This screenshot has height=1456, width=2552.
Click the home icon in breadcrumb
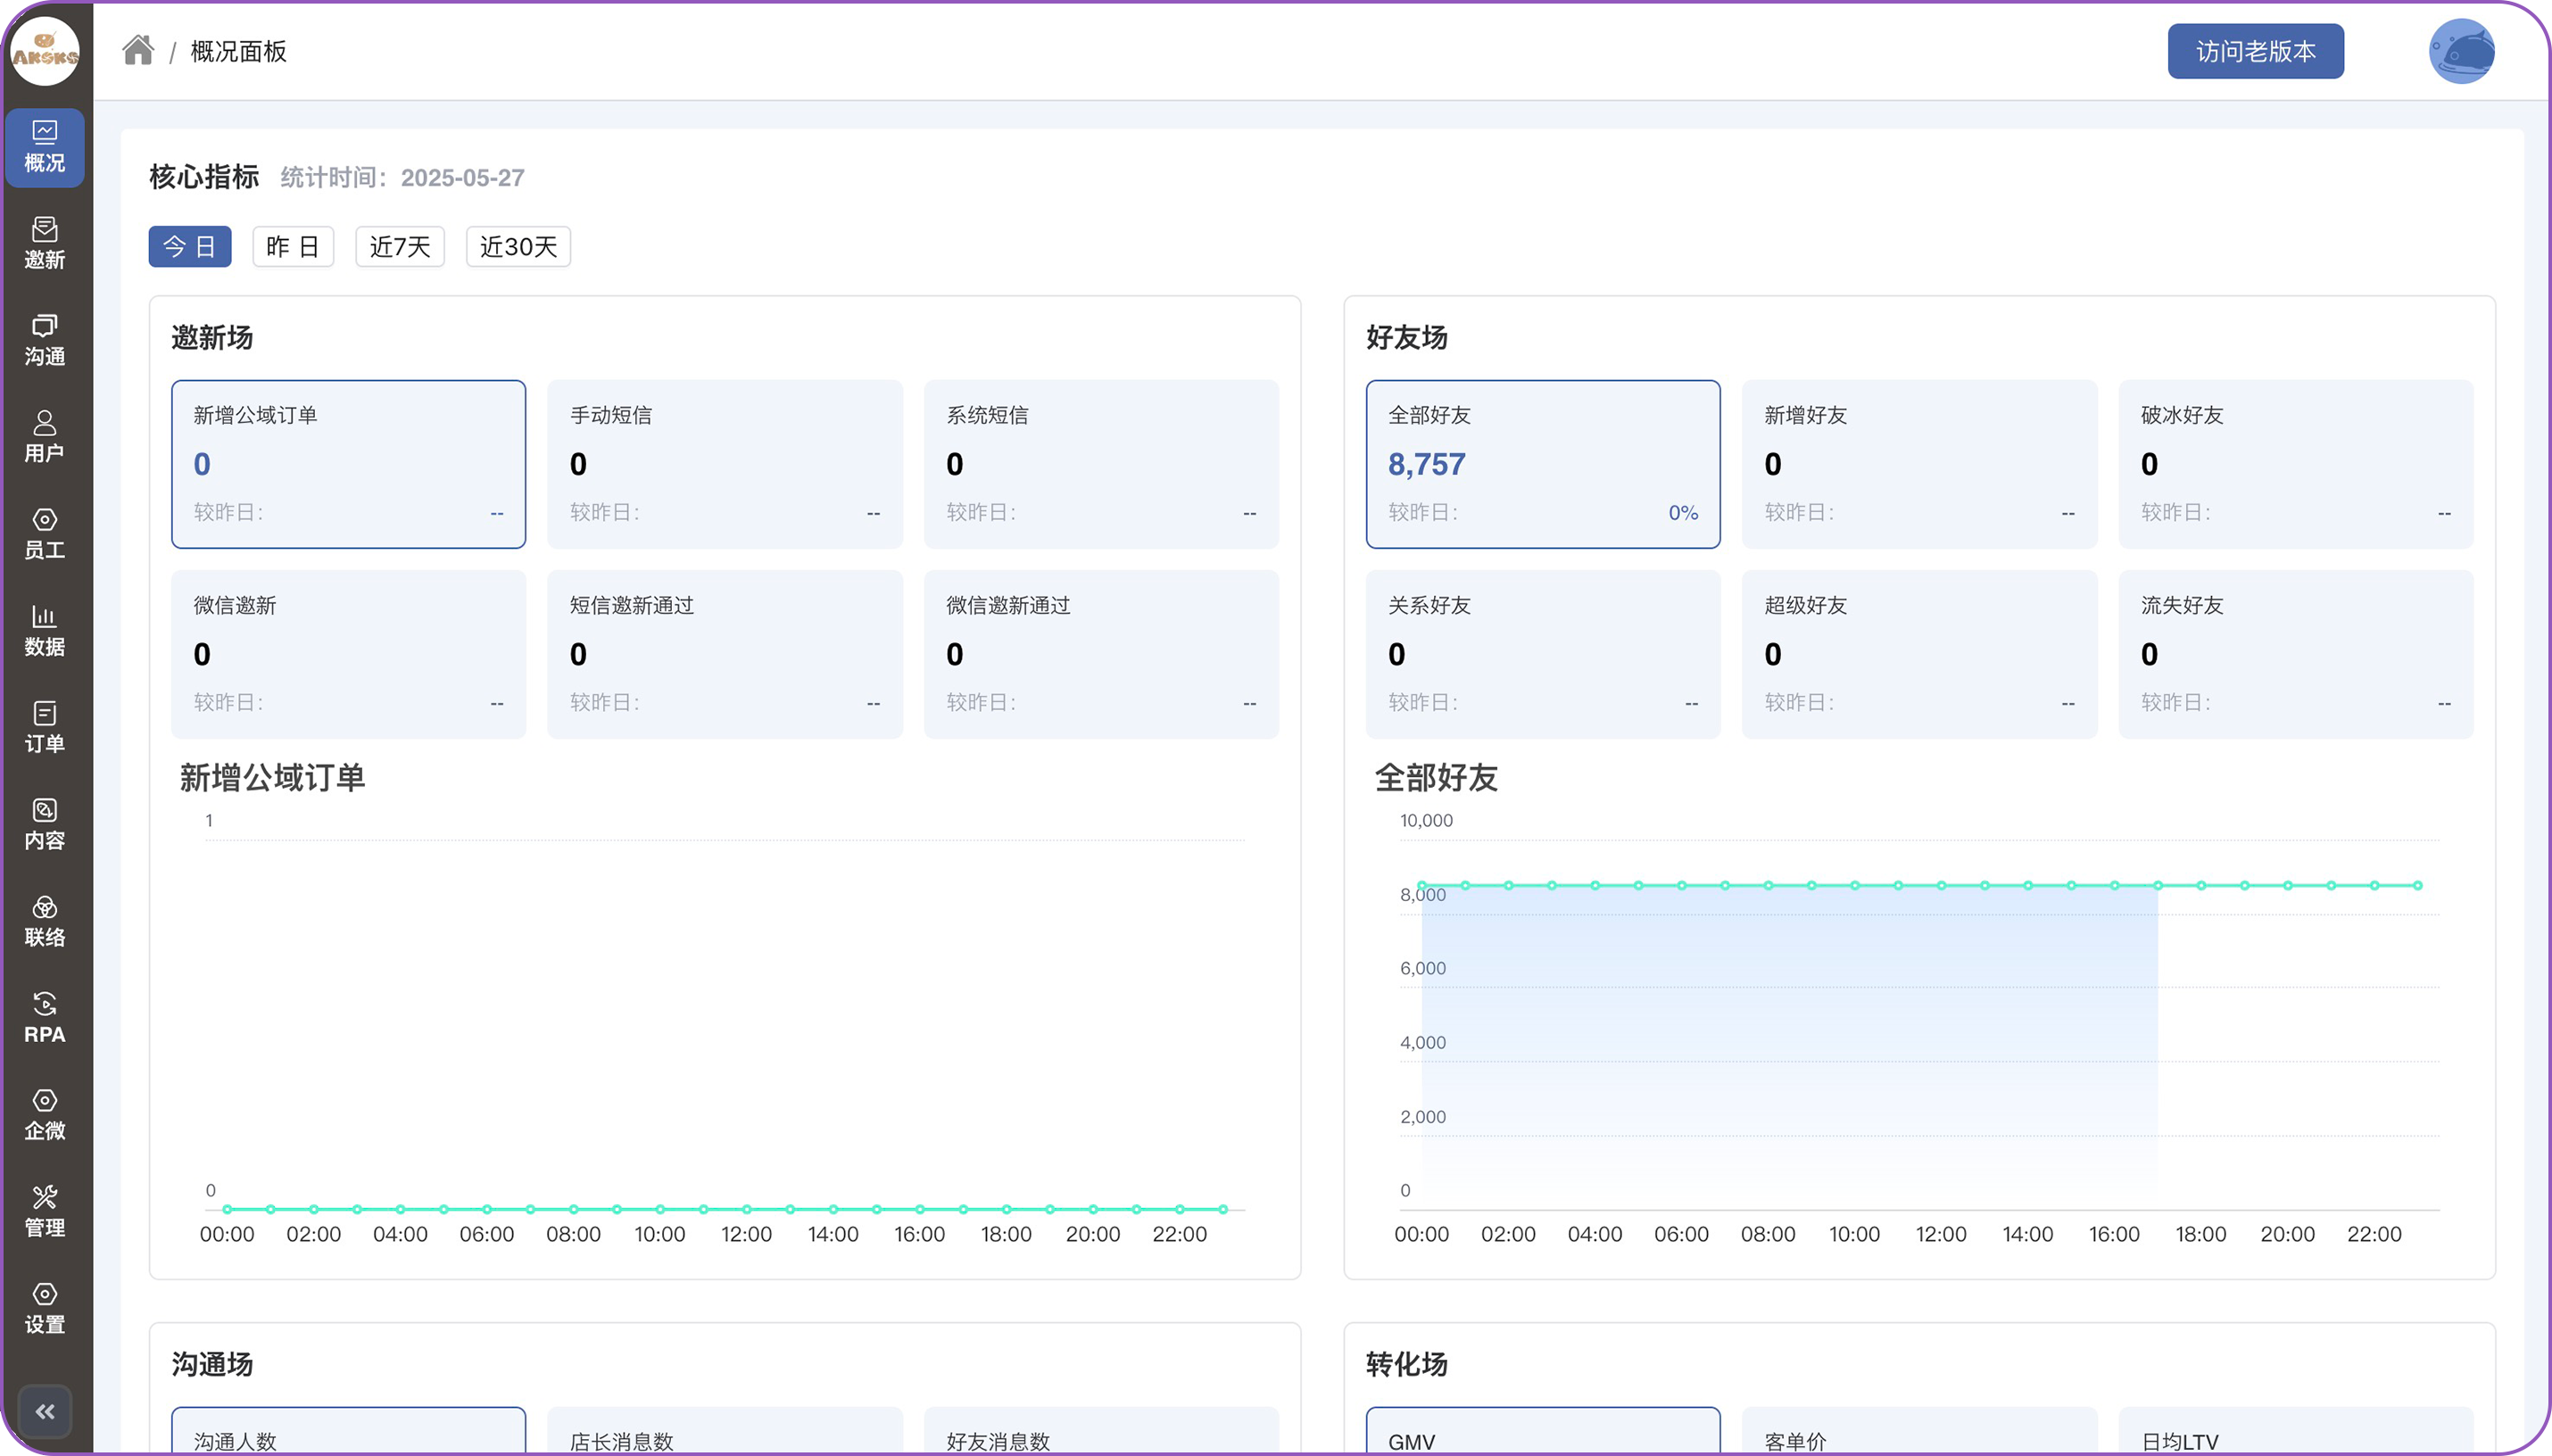click(138, 50)
